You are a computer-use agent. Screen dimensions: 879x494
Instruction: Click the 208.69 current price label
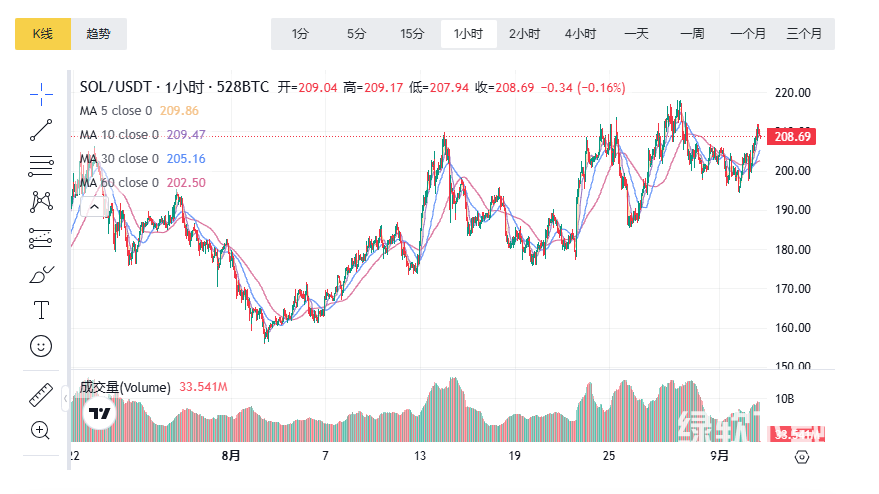792,136
